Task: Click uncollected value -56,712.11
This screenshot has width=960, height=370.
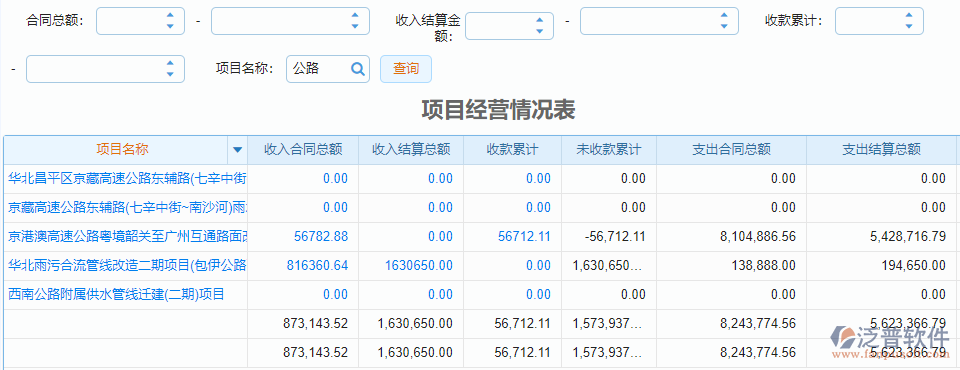Action: click(x=614, y=236)
